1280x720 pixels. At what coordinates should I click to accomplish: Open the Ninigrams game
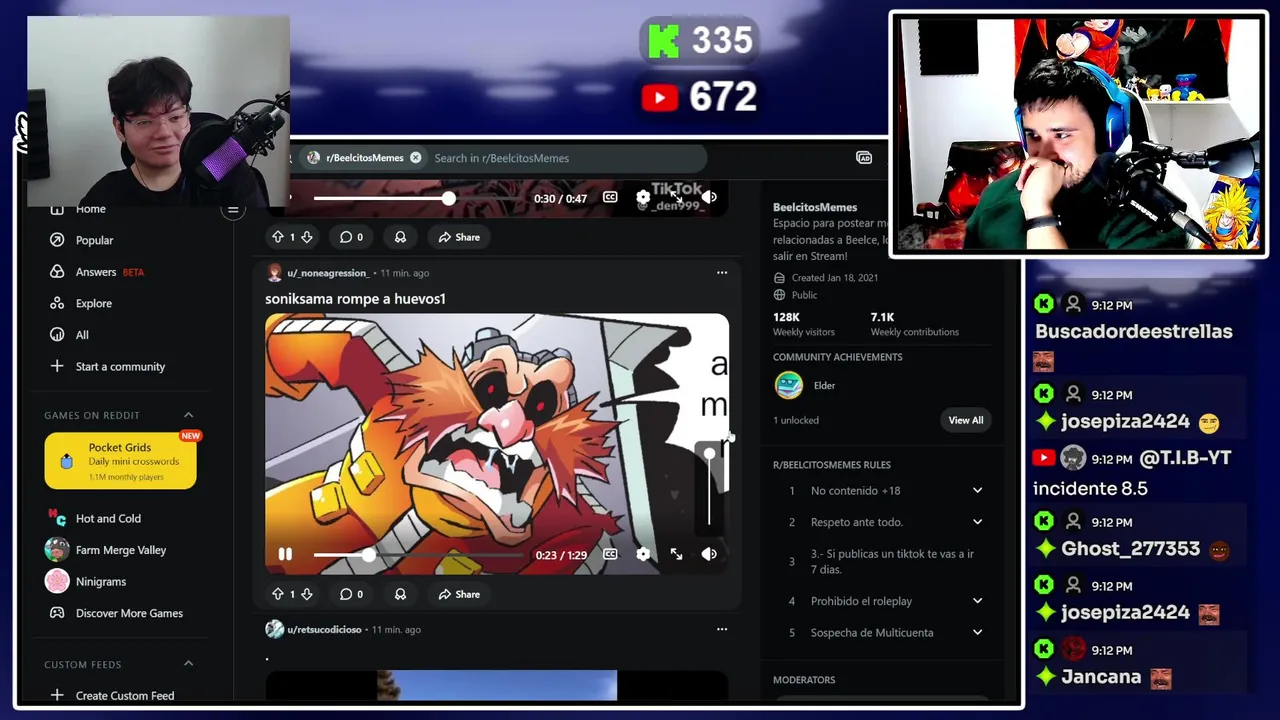click(101, 581)
